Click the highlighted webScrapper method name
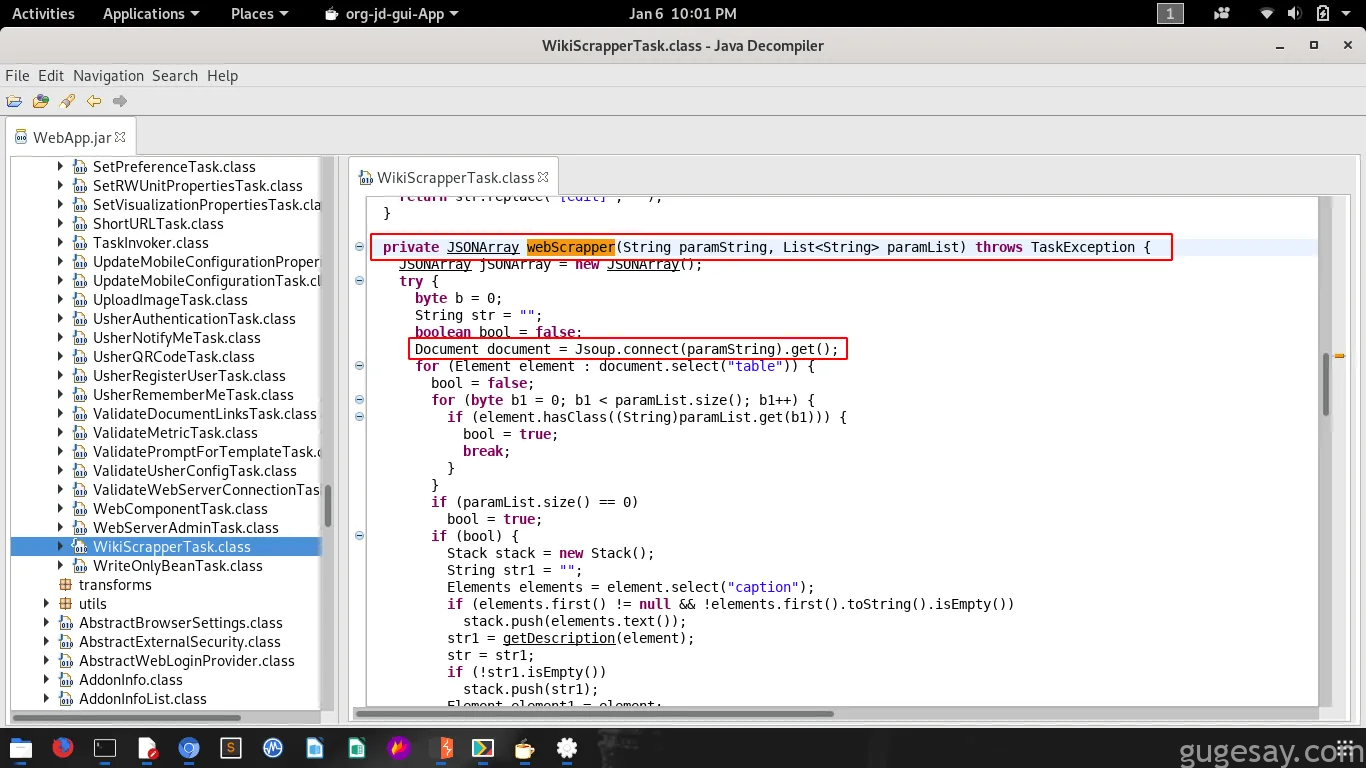 click(x=571, y=247)
